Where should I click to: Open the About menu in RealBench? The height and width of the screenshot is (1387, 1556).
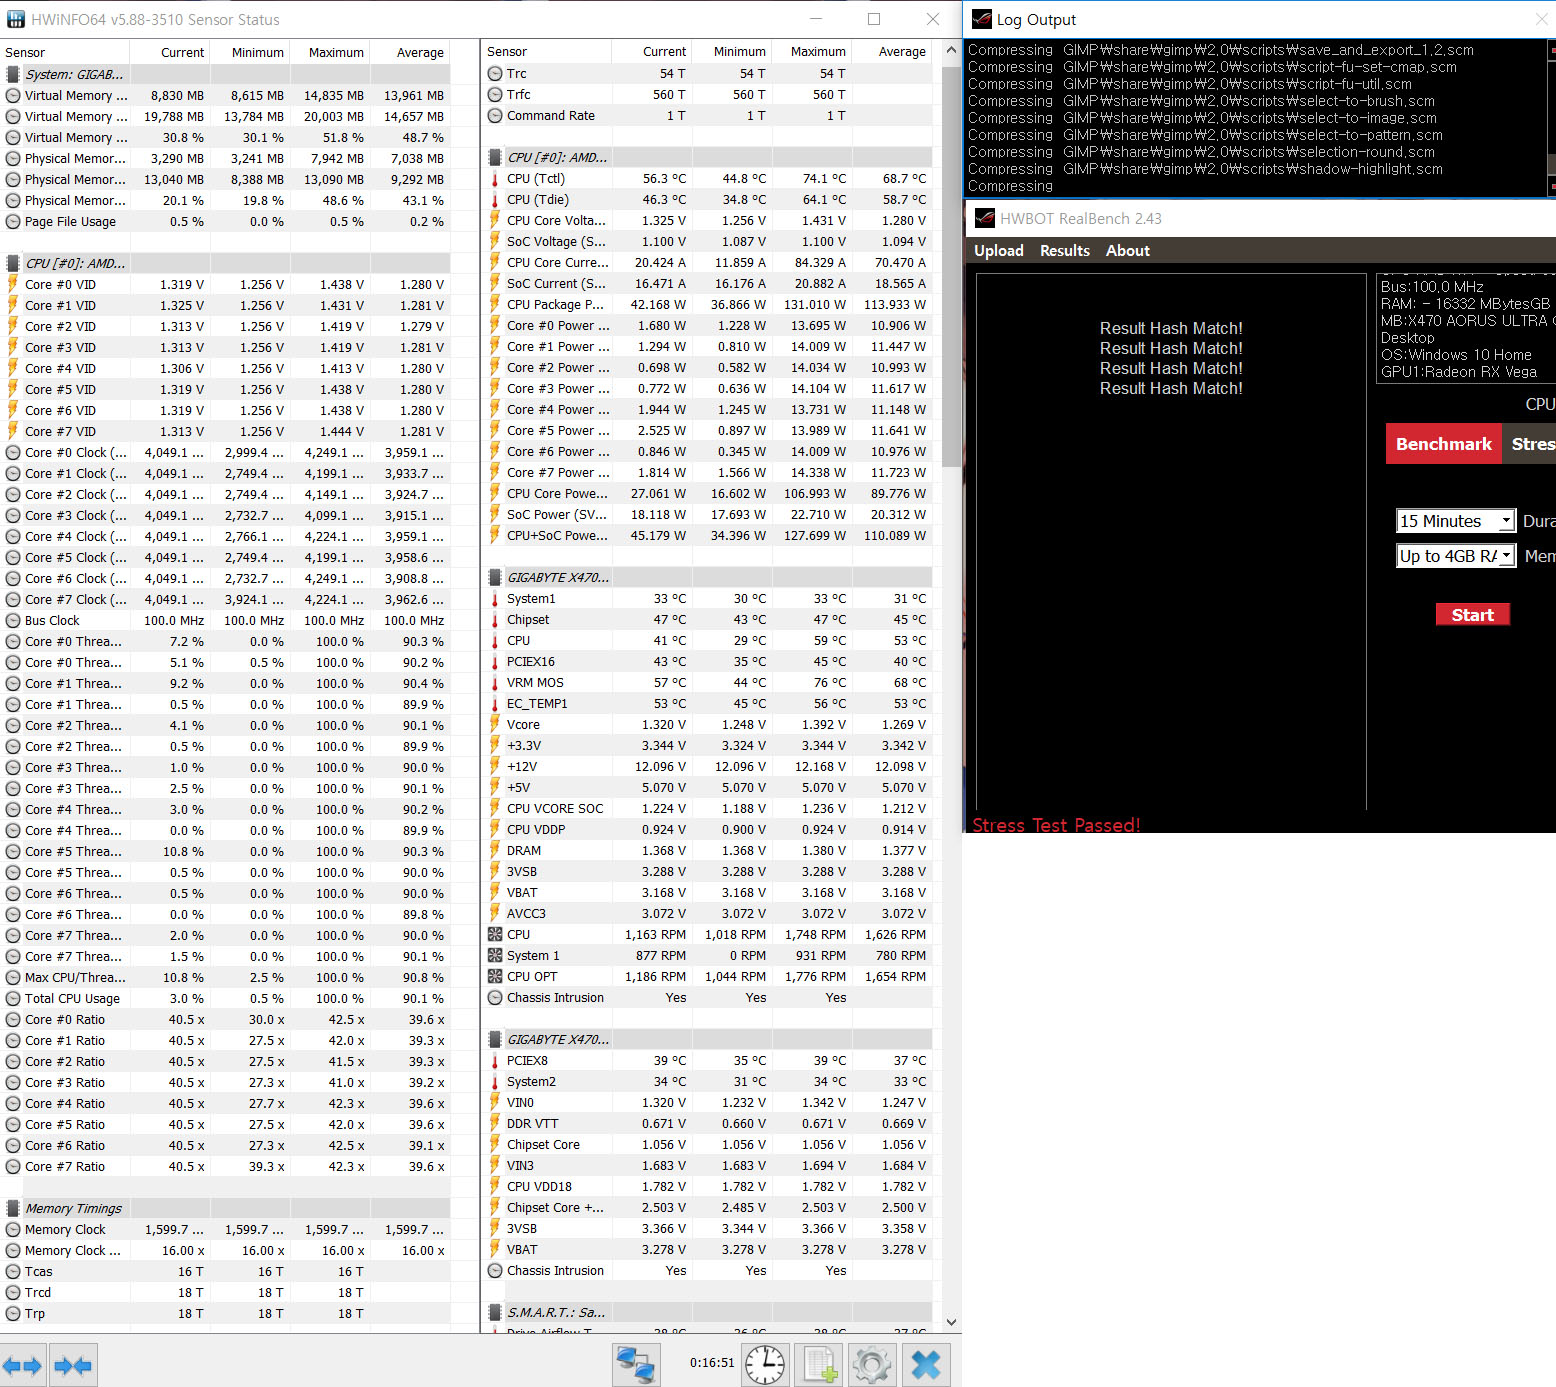click(x=1128, y=251)
